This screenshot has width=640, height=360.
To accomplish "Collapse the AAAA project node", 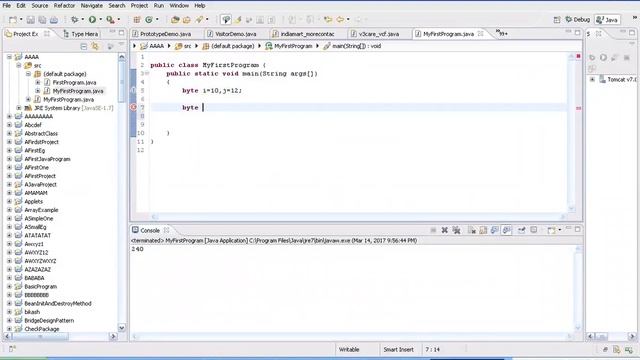I will point(9,57).
